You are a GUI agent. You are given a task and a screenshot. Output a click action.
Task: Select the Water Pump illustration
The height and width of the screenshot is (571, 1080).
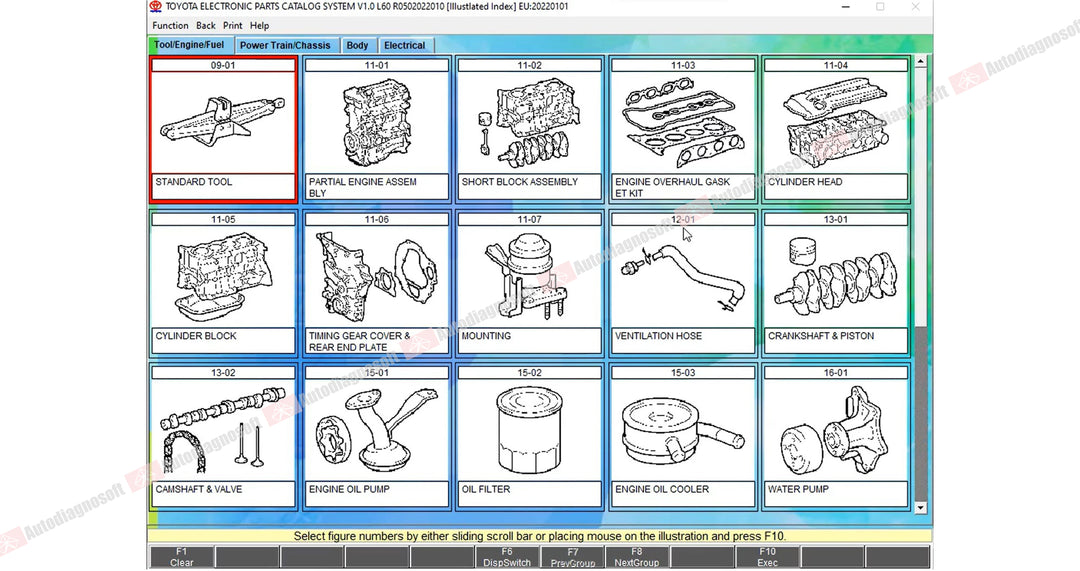pos(835,430)
